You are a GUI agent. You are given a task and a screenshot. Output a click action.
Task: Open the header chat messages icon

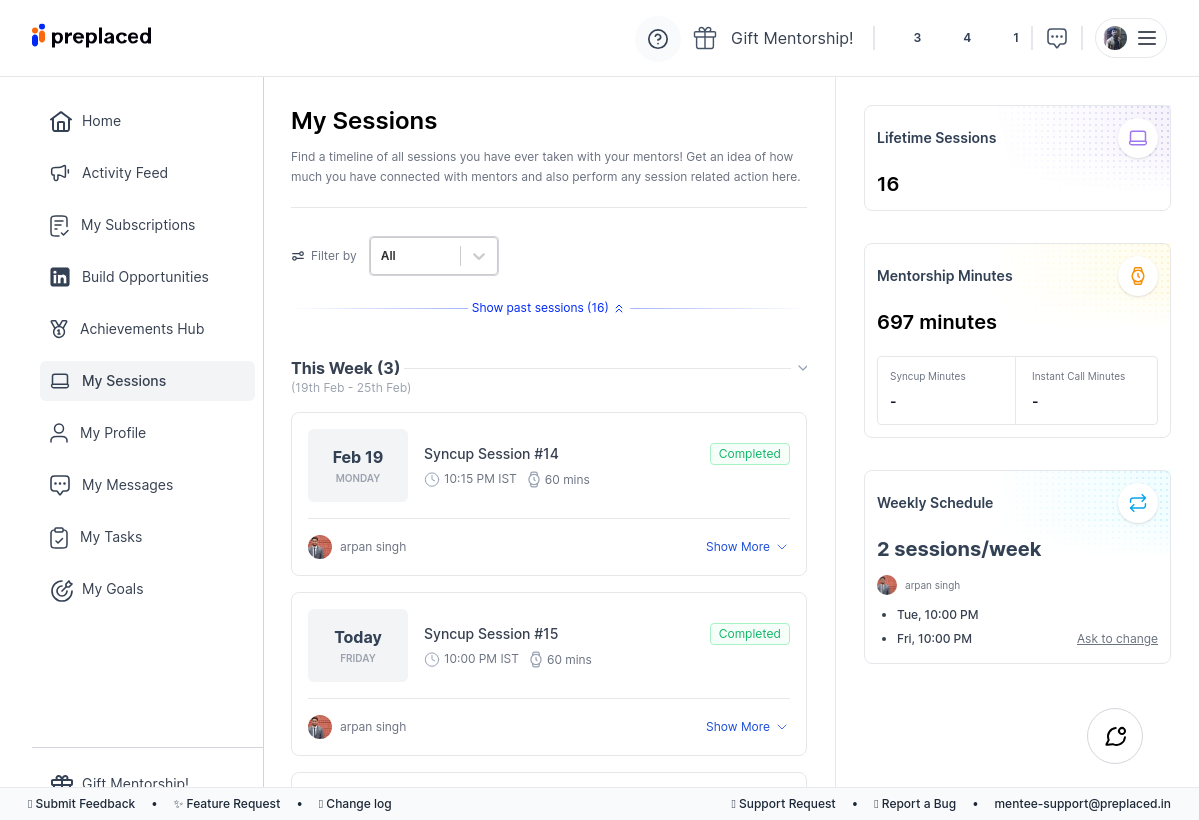1057,38
